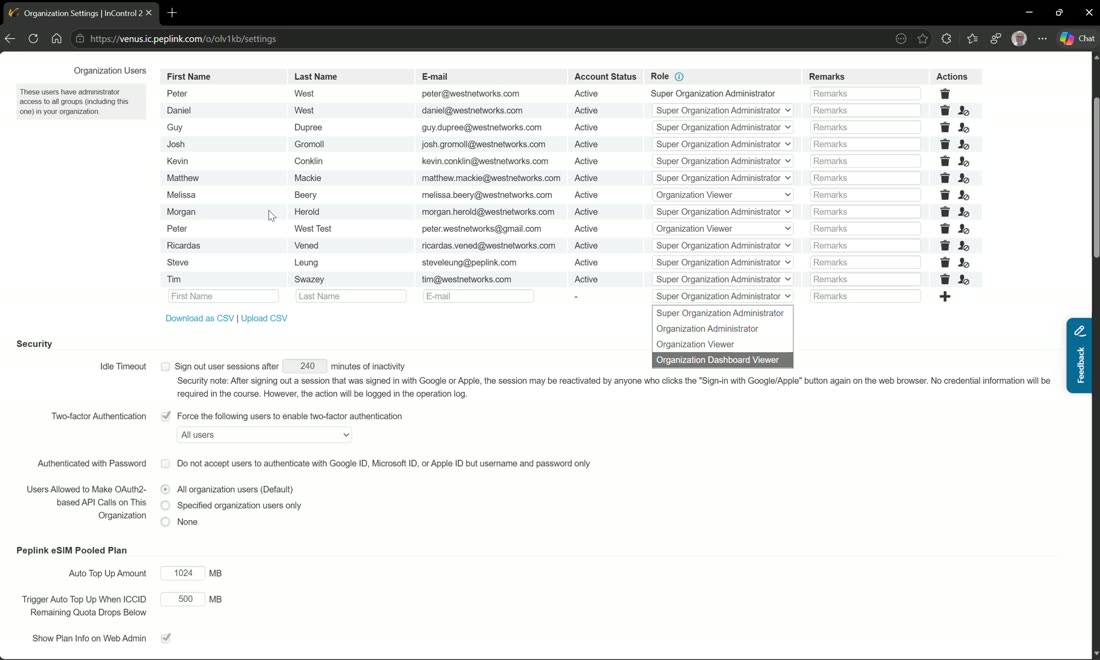Viewport: 1100px width, 660px height.
Task: Collapse the new user role dropdown
Action: (x=723, y=296)
